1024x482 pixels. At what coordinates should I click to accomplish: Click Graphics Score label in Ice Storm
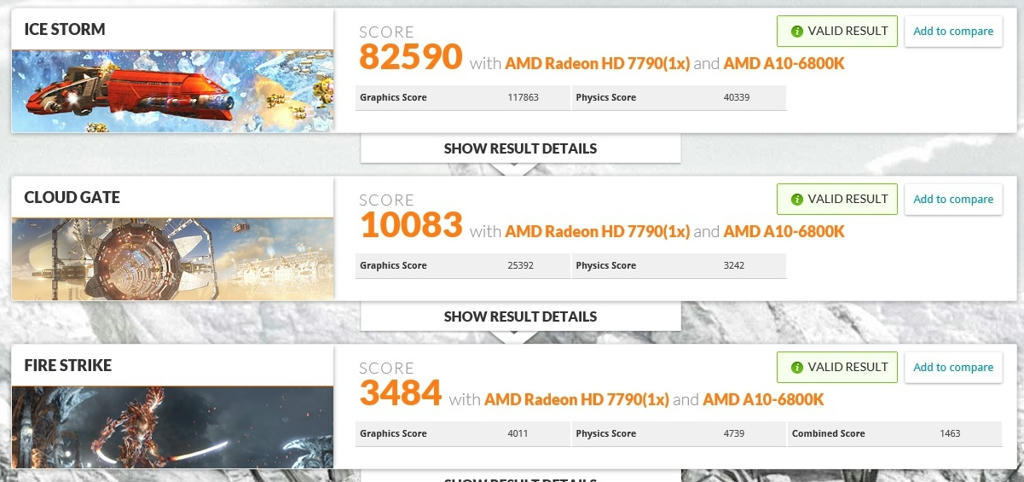(x=393, y=98)
